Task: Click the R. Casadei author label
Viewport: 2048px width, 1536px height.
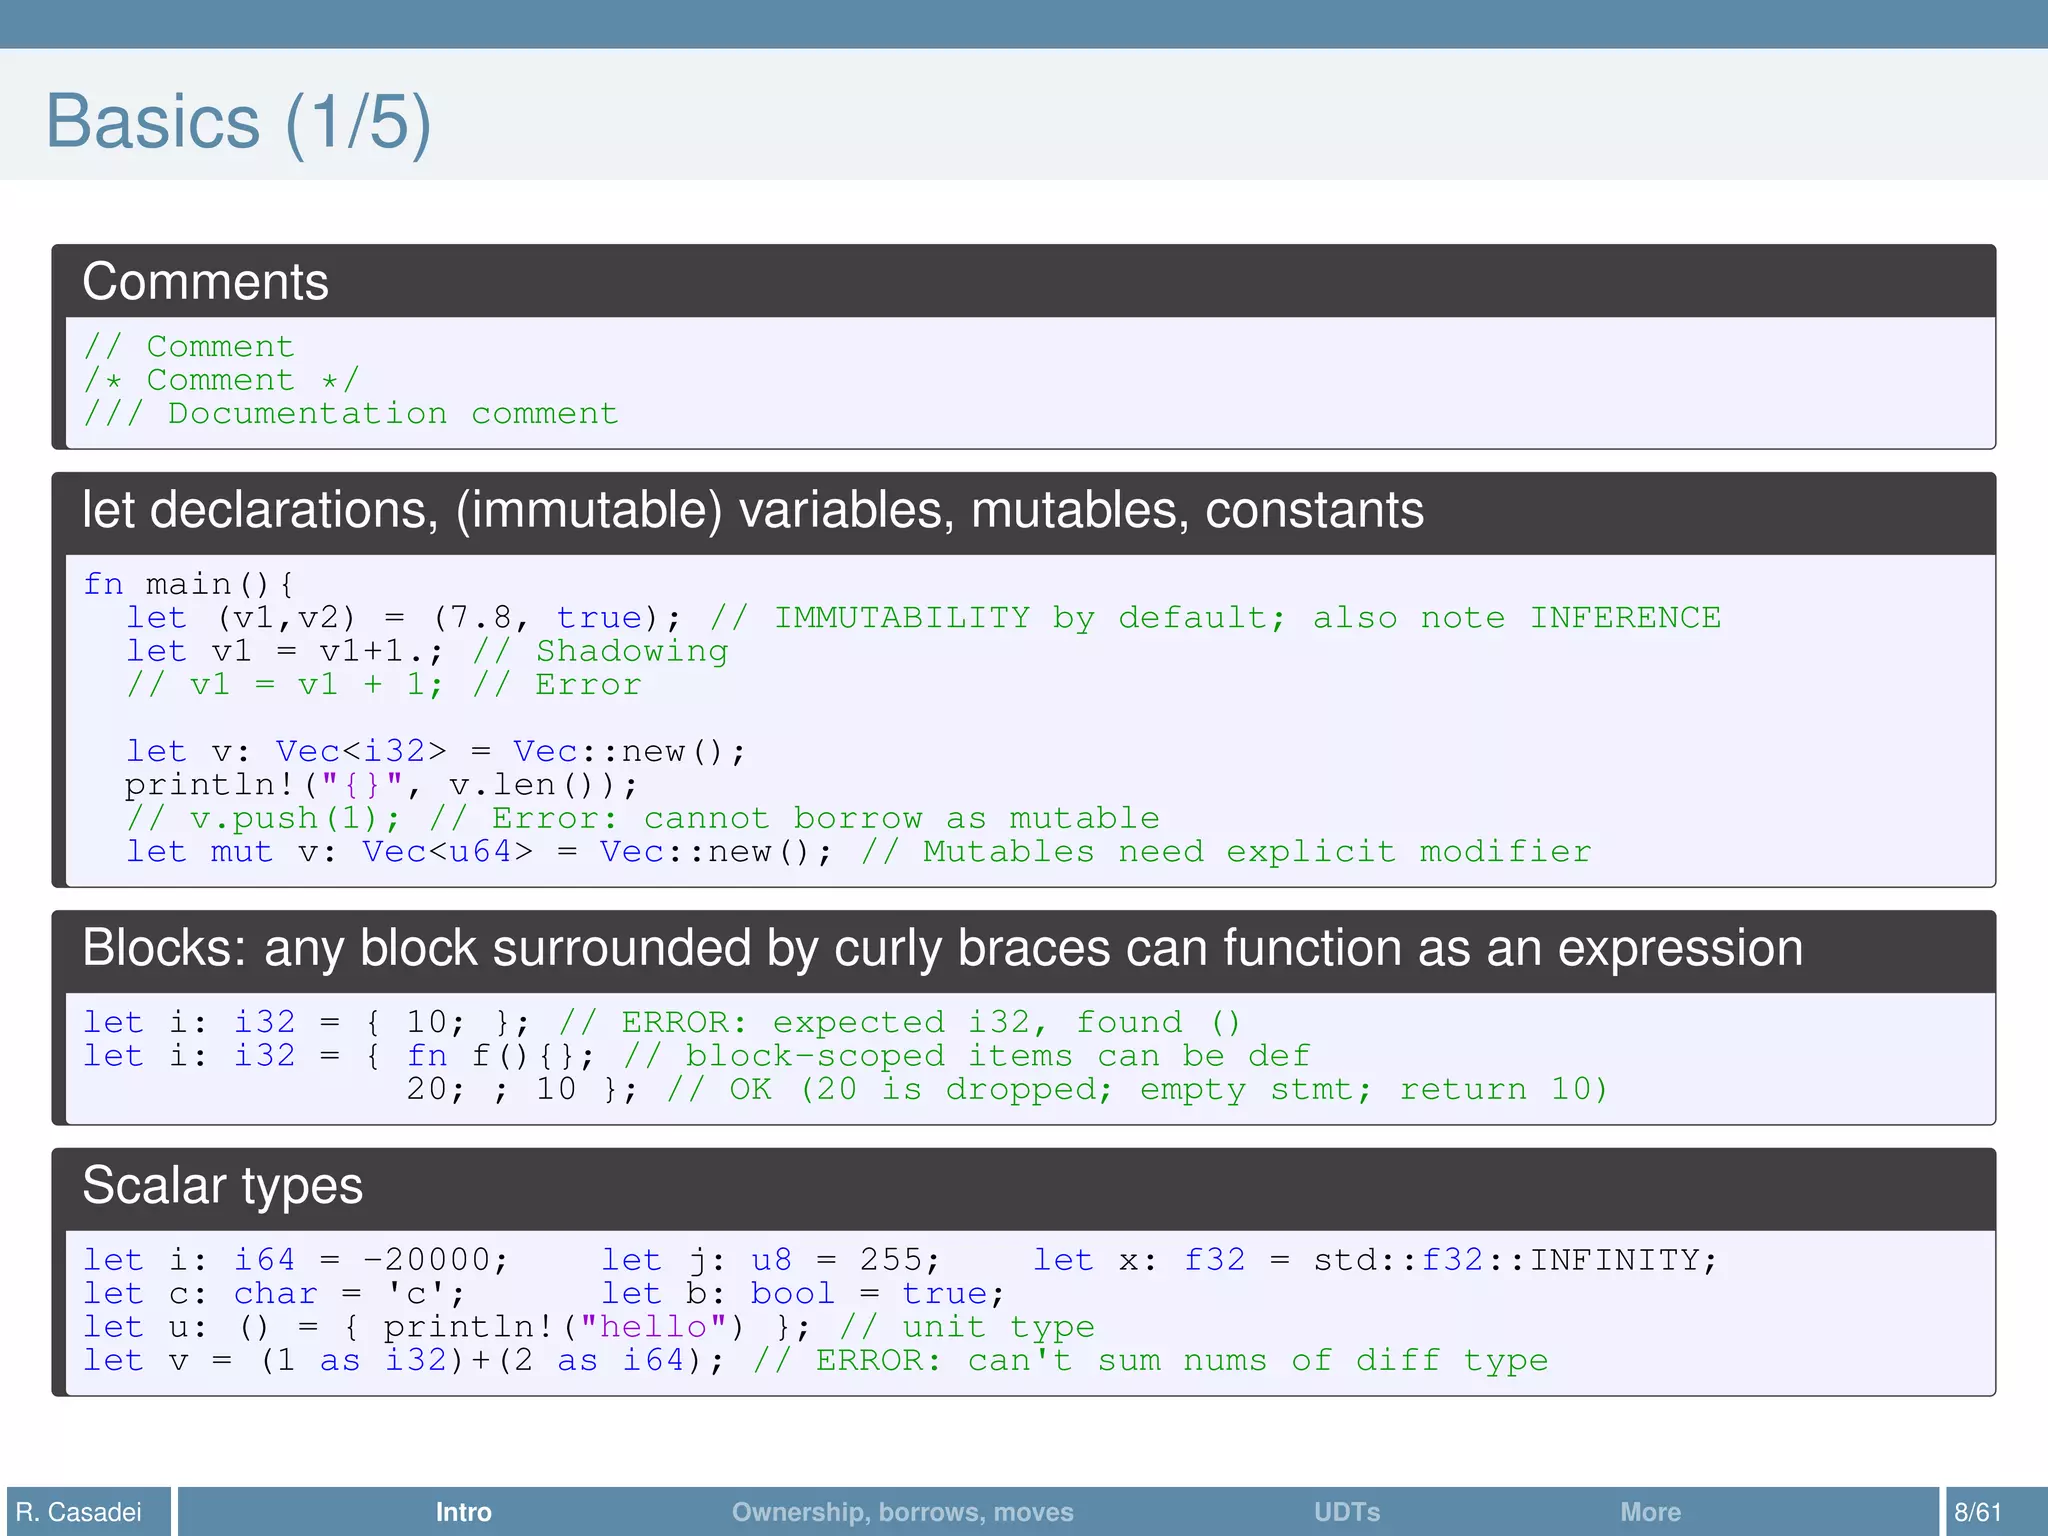Action: 79,1511
